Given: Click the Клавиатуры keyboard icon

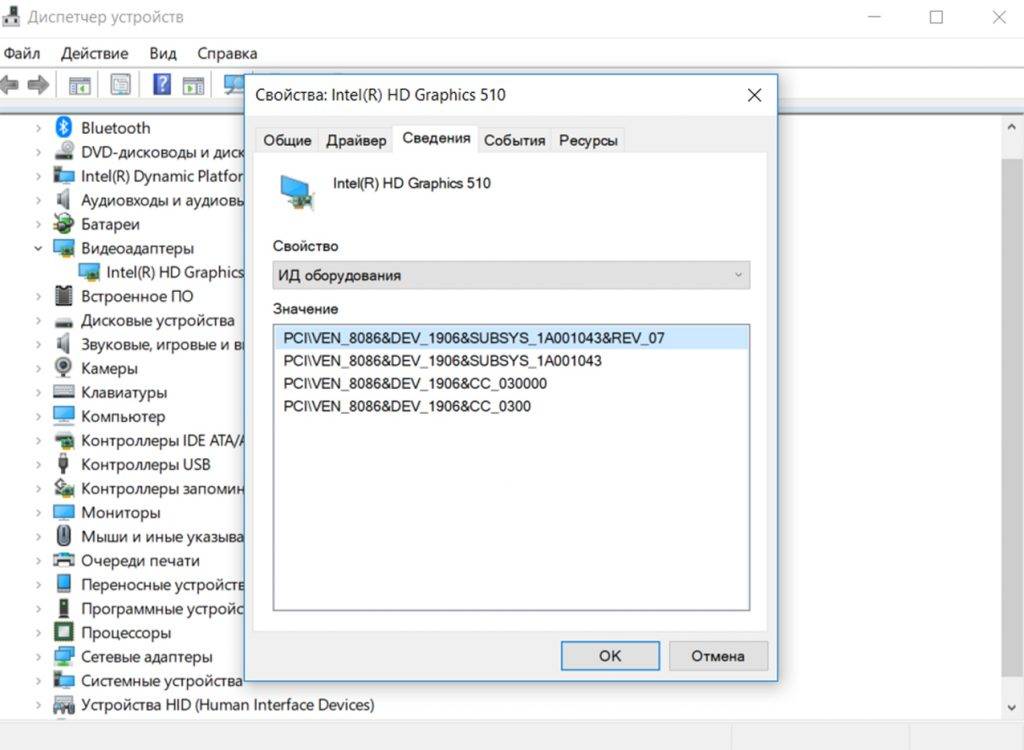Looking at the screenshot, I should pyautogui.click(x=64, y=392).
